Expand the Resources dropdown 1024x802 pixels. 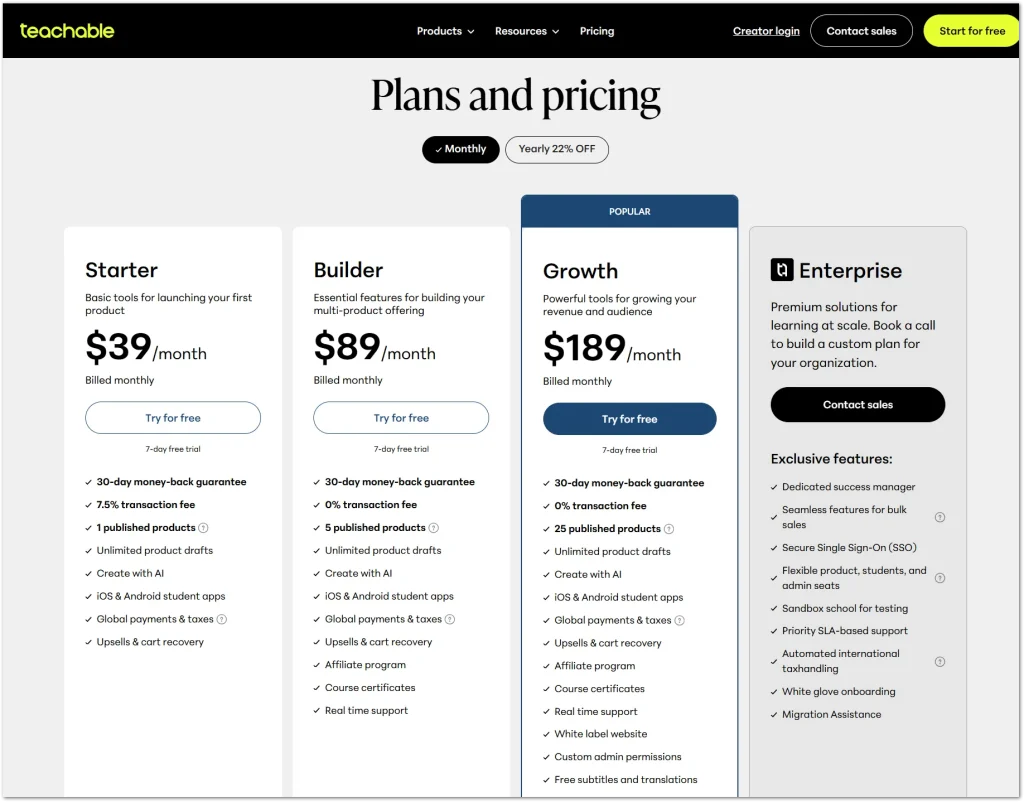tap(526, 31)
